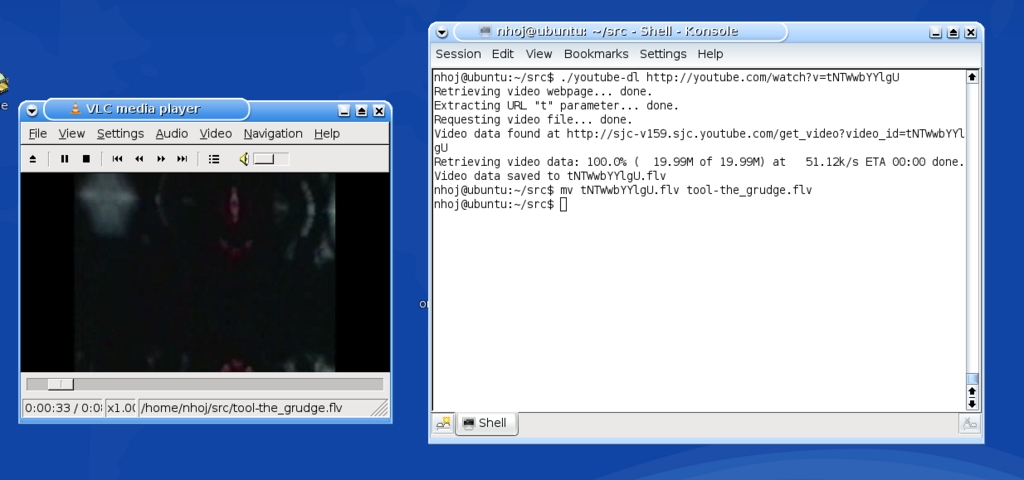Pause the video in VLC

(x=65, y=158)
